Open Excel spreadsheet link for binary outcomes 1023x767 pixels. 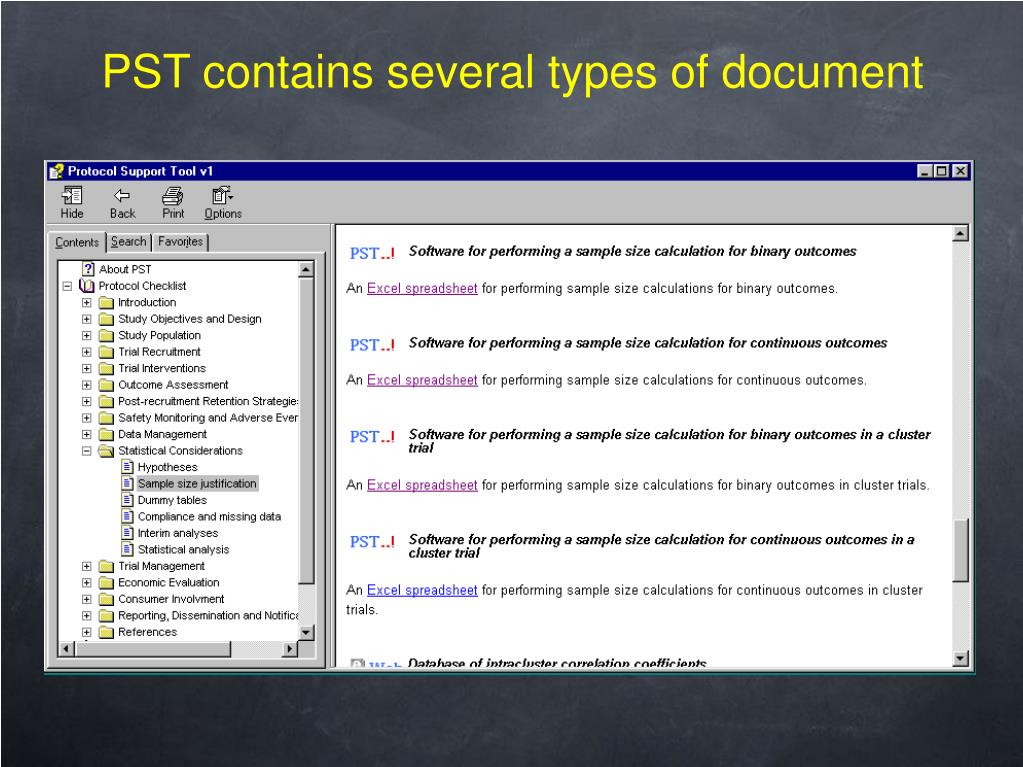[422, 288]
